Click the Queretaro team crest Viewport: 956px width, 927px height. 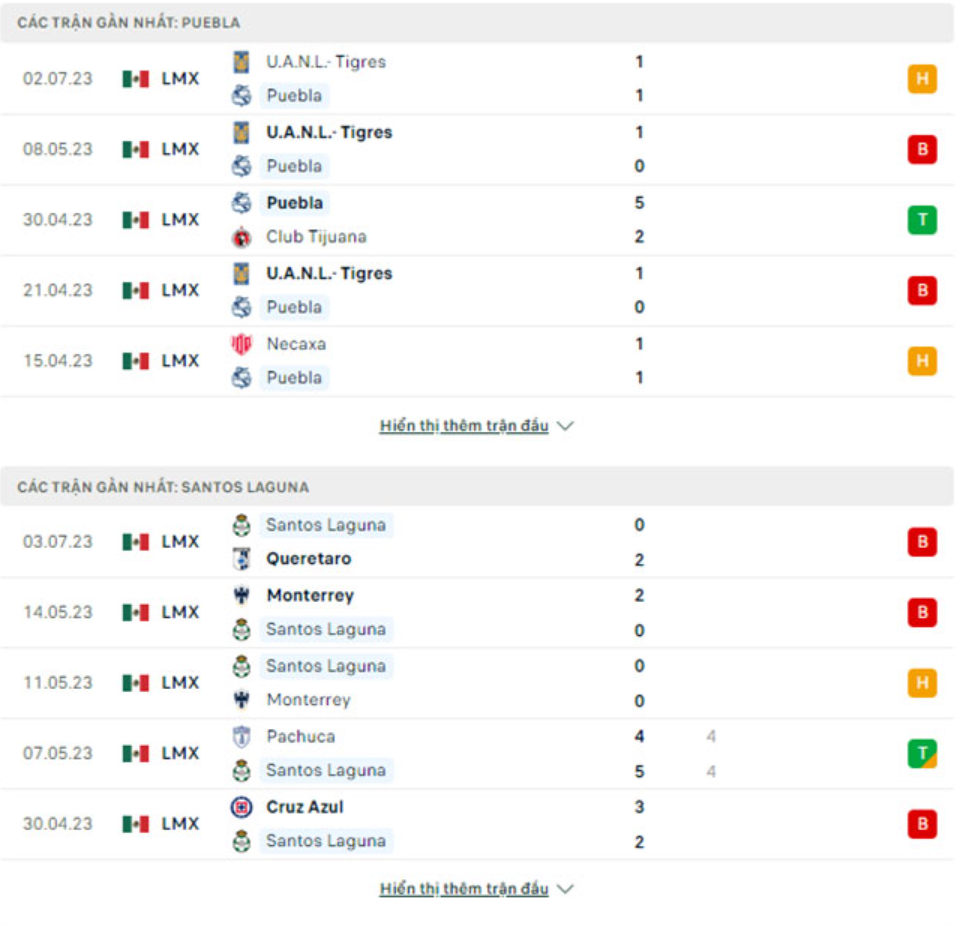(241, 559)
